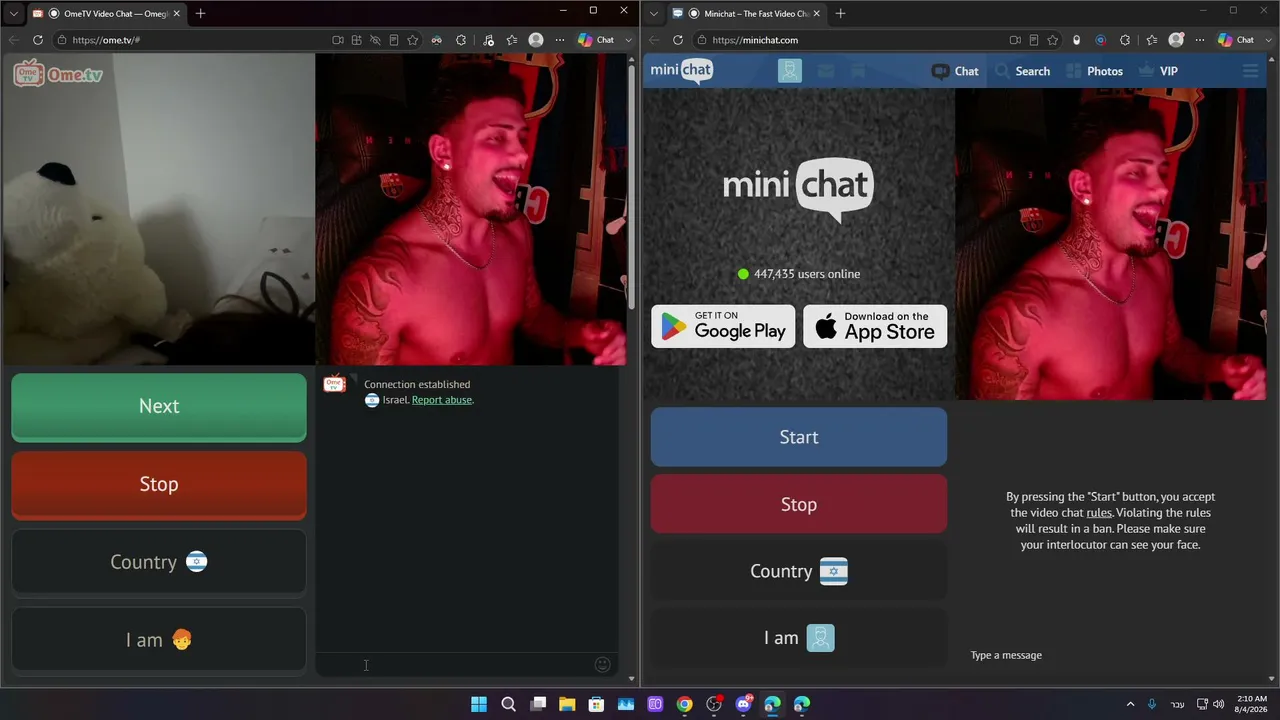Open the Minichat hamburger menu
This screenshot has width=1280, height=720.
(1250, 71)
